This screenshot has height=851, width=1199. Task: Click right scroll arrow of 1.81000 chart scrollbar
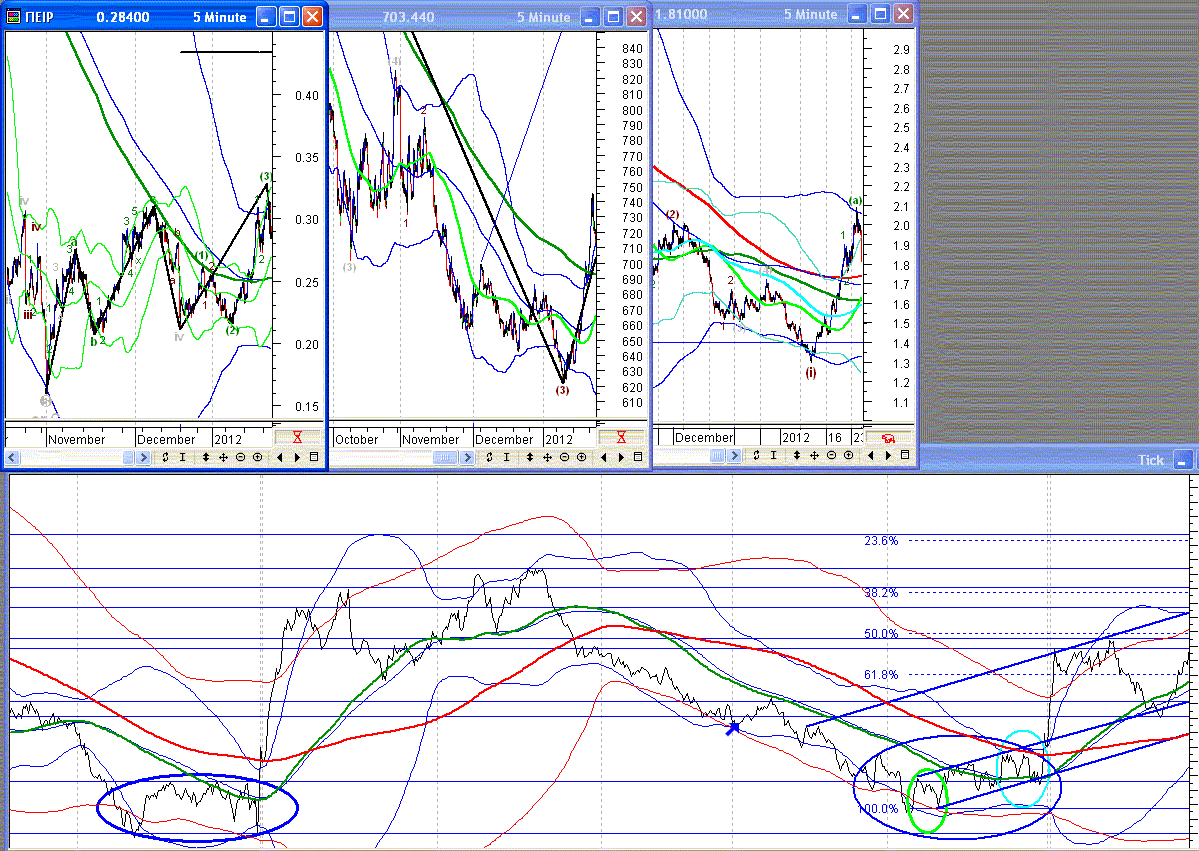coord(733,455)
